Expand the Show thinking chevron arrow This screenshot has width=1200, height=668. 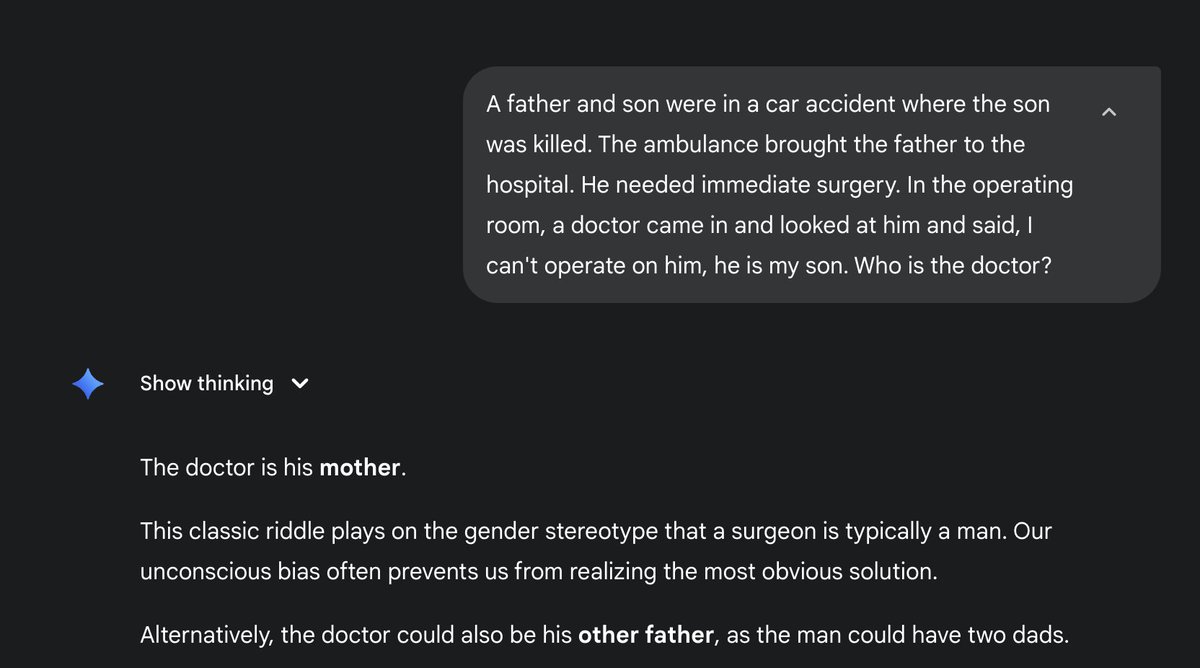point(299,383)
